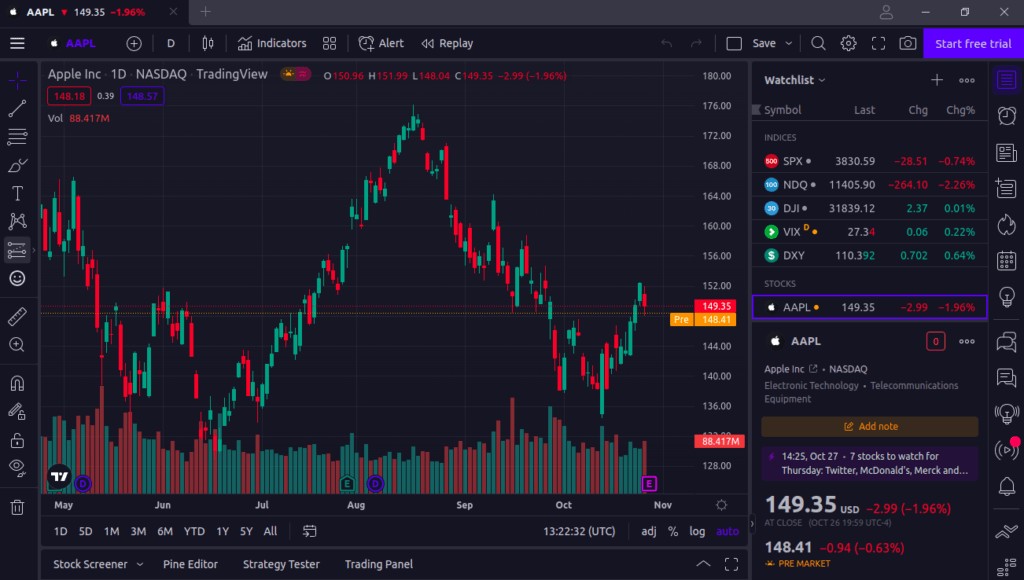This screenshot has width=1024, height=580.
Task: Open the Pine Editor tab
Action: click(x=190, y=564)
